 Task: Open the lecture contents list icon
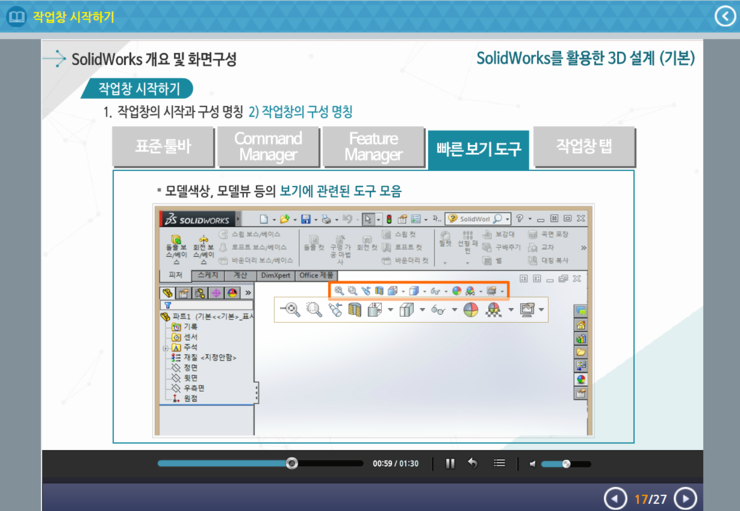coord(499,463)
